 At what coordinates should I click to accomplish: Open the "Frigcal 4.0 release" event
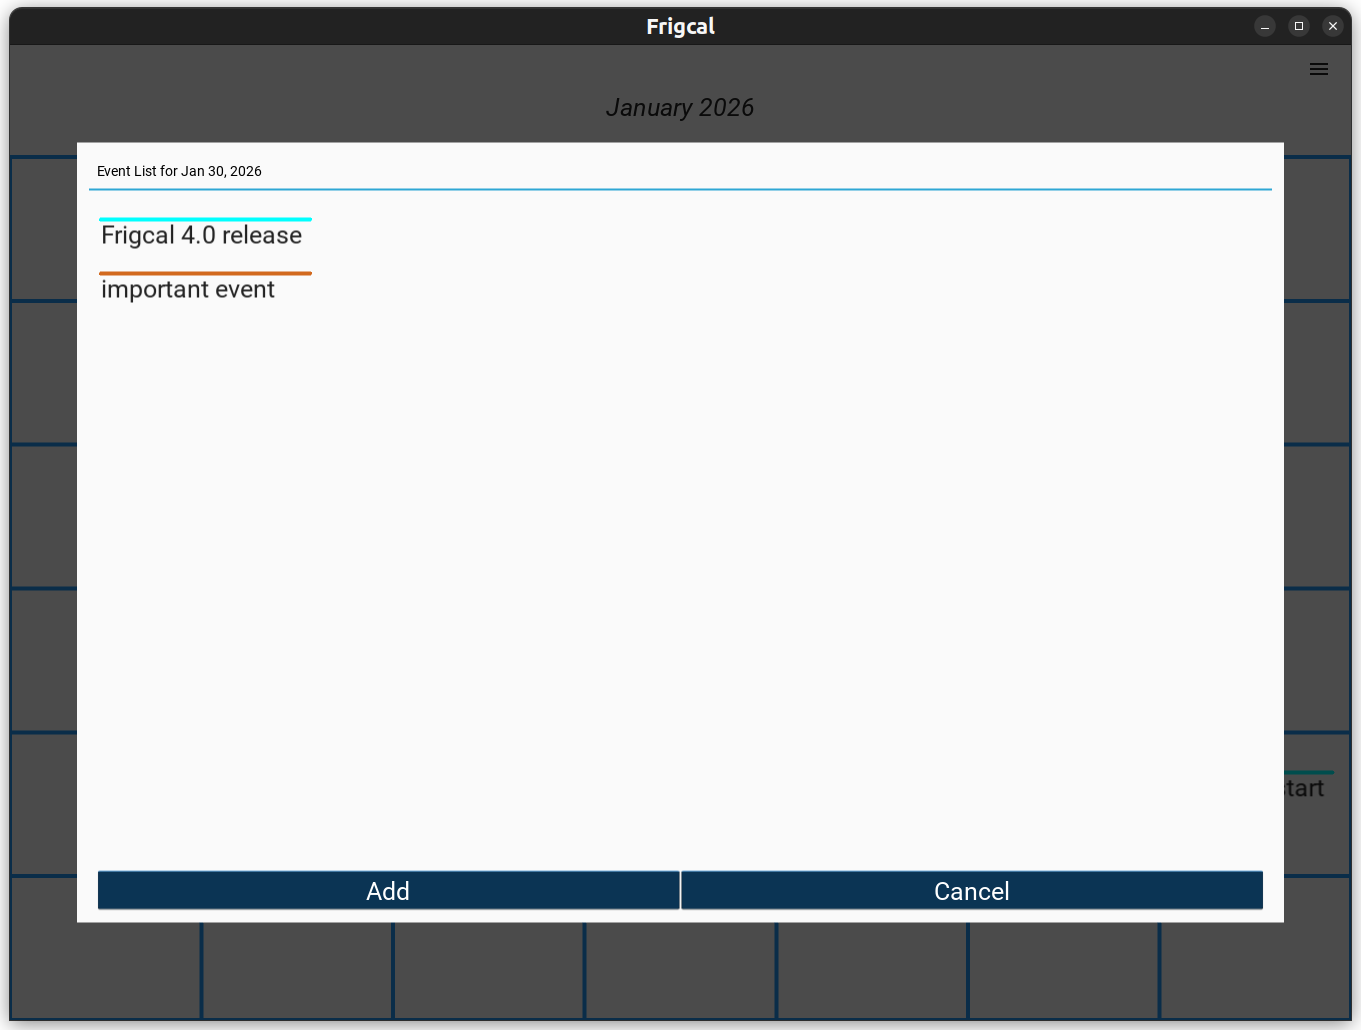(x=202, y=236)
